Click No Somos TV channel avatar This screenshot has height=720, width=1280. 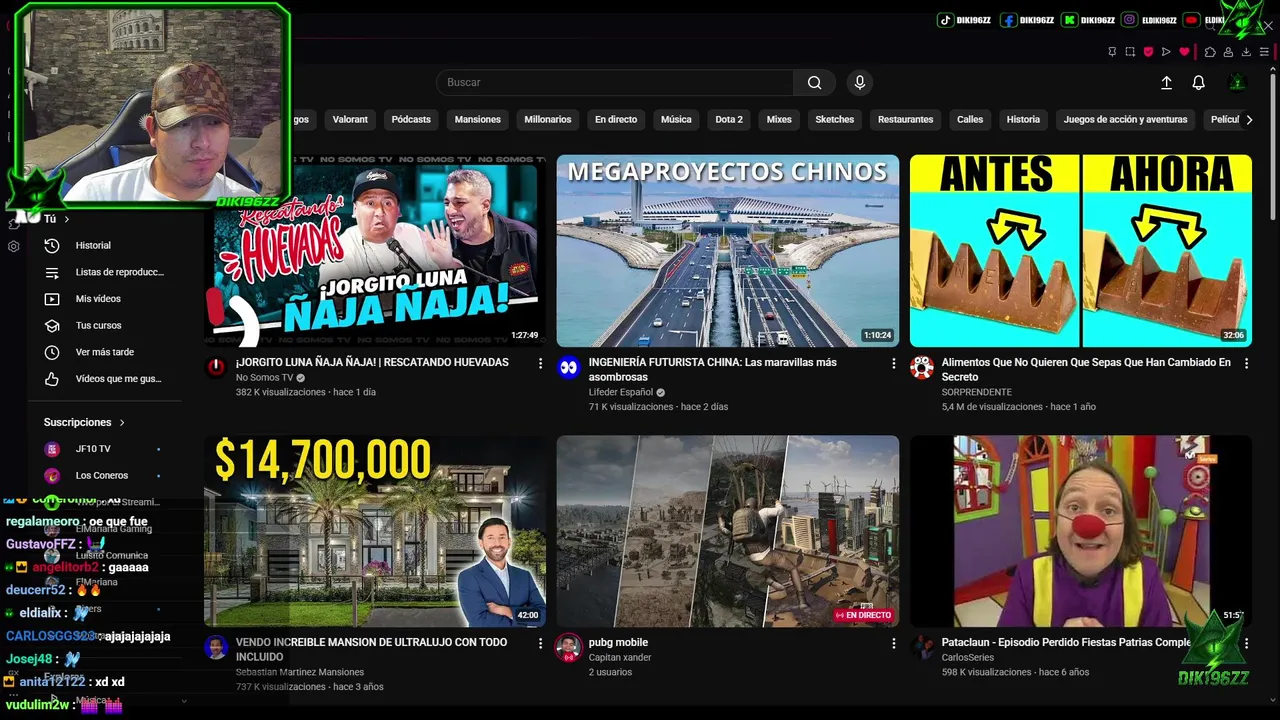pos(216,367)
